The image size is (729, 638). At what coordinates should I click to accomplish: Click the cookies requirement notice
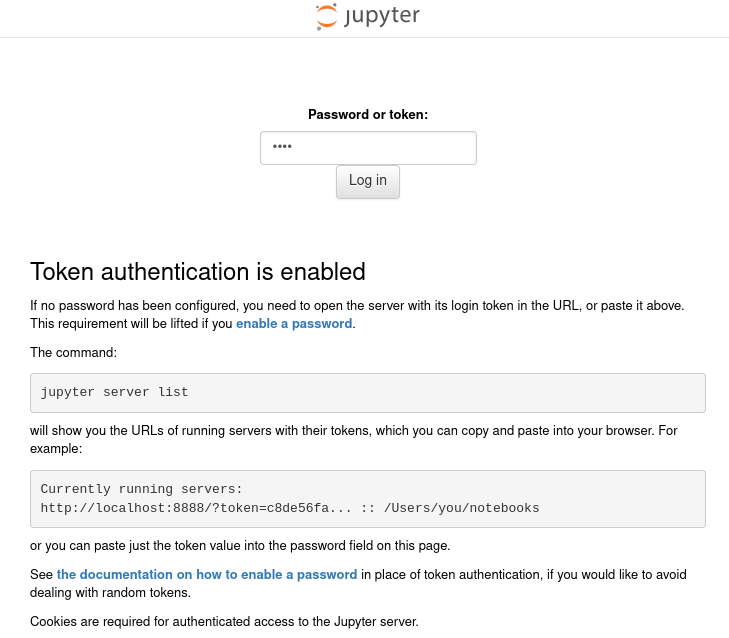pyautogui.click(x=224, y=622)
